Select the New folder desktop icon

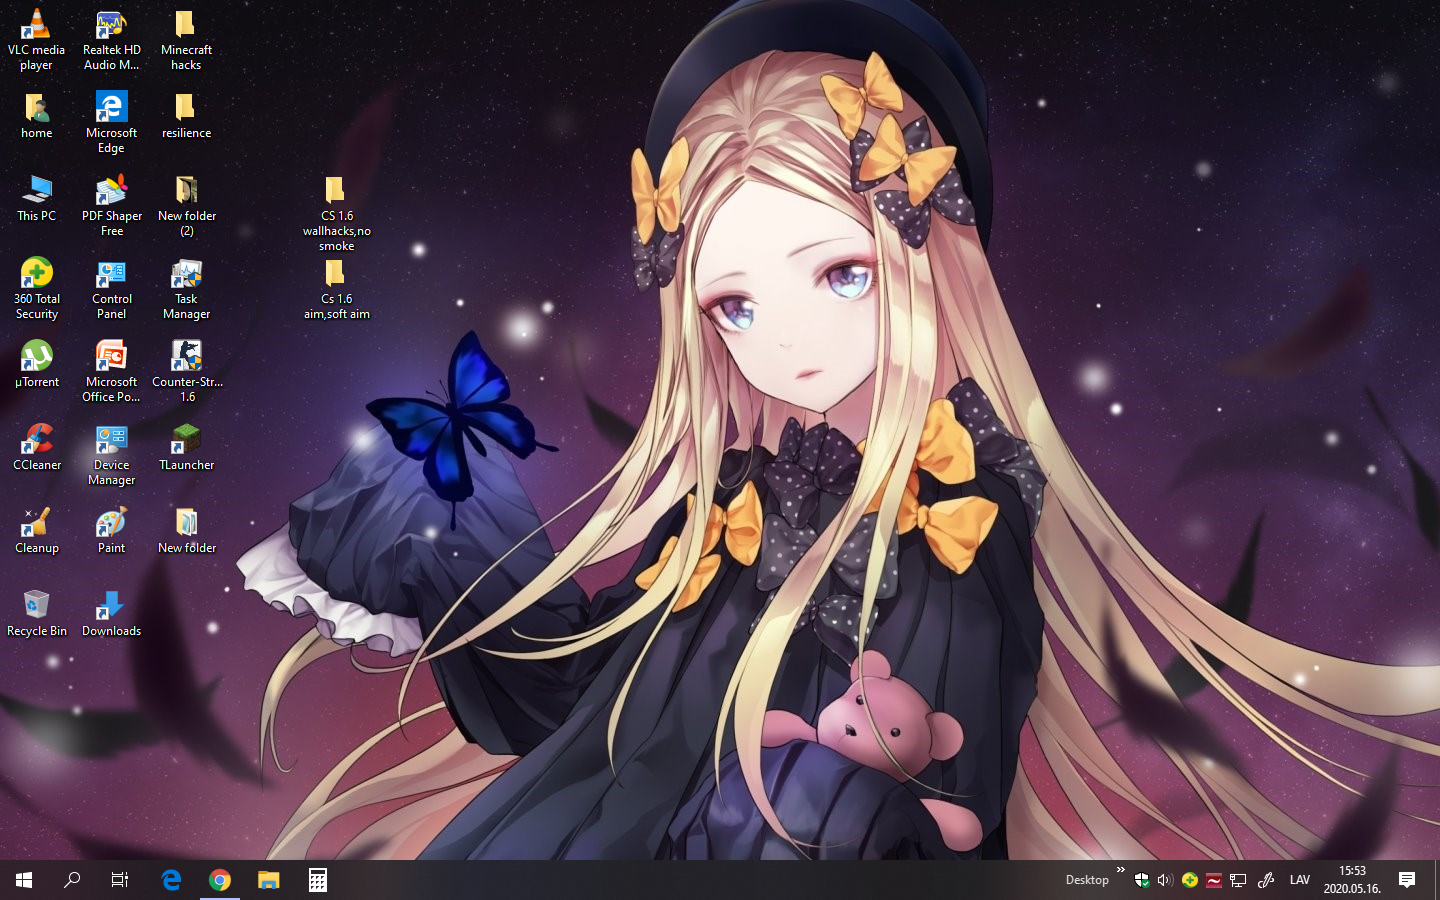pyautogui.click(x=186, y=531)
